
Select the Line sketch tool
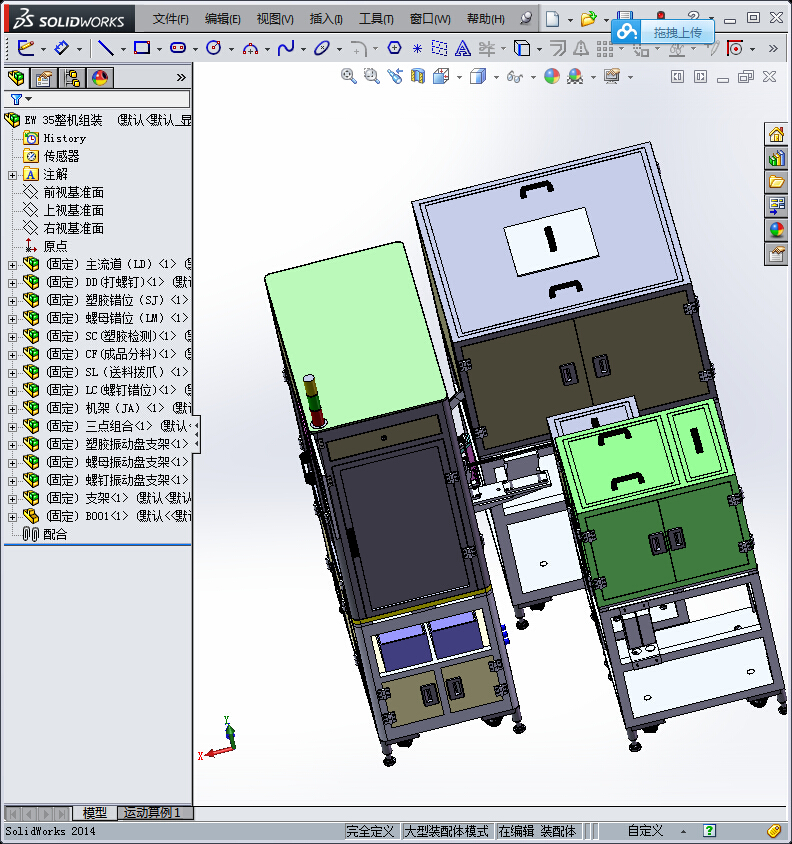pos(105,48)
